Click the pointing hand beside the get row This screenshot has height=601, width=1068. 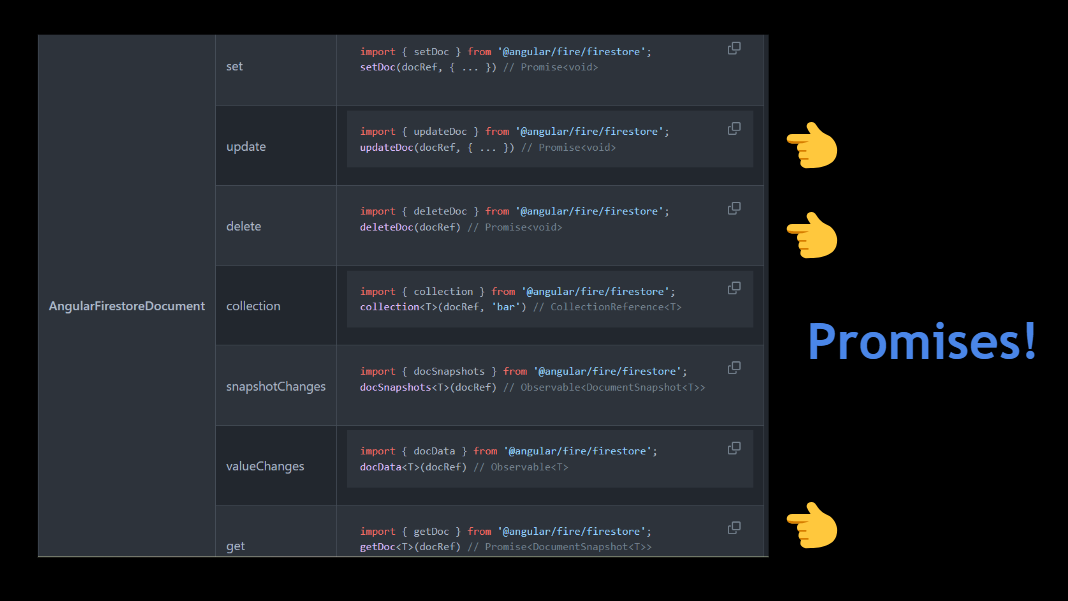(x=811, y=525)
